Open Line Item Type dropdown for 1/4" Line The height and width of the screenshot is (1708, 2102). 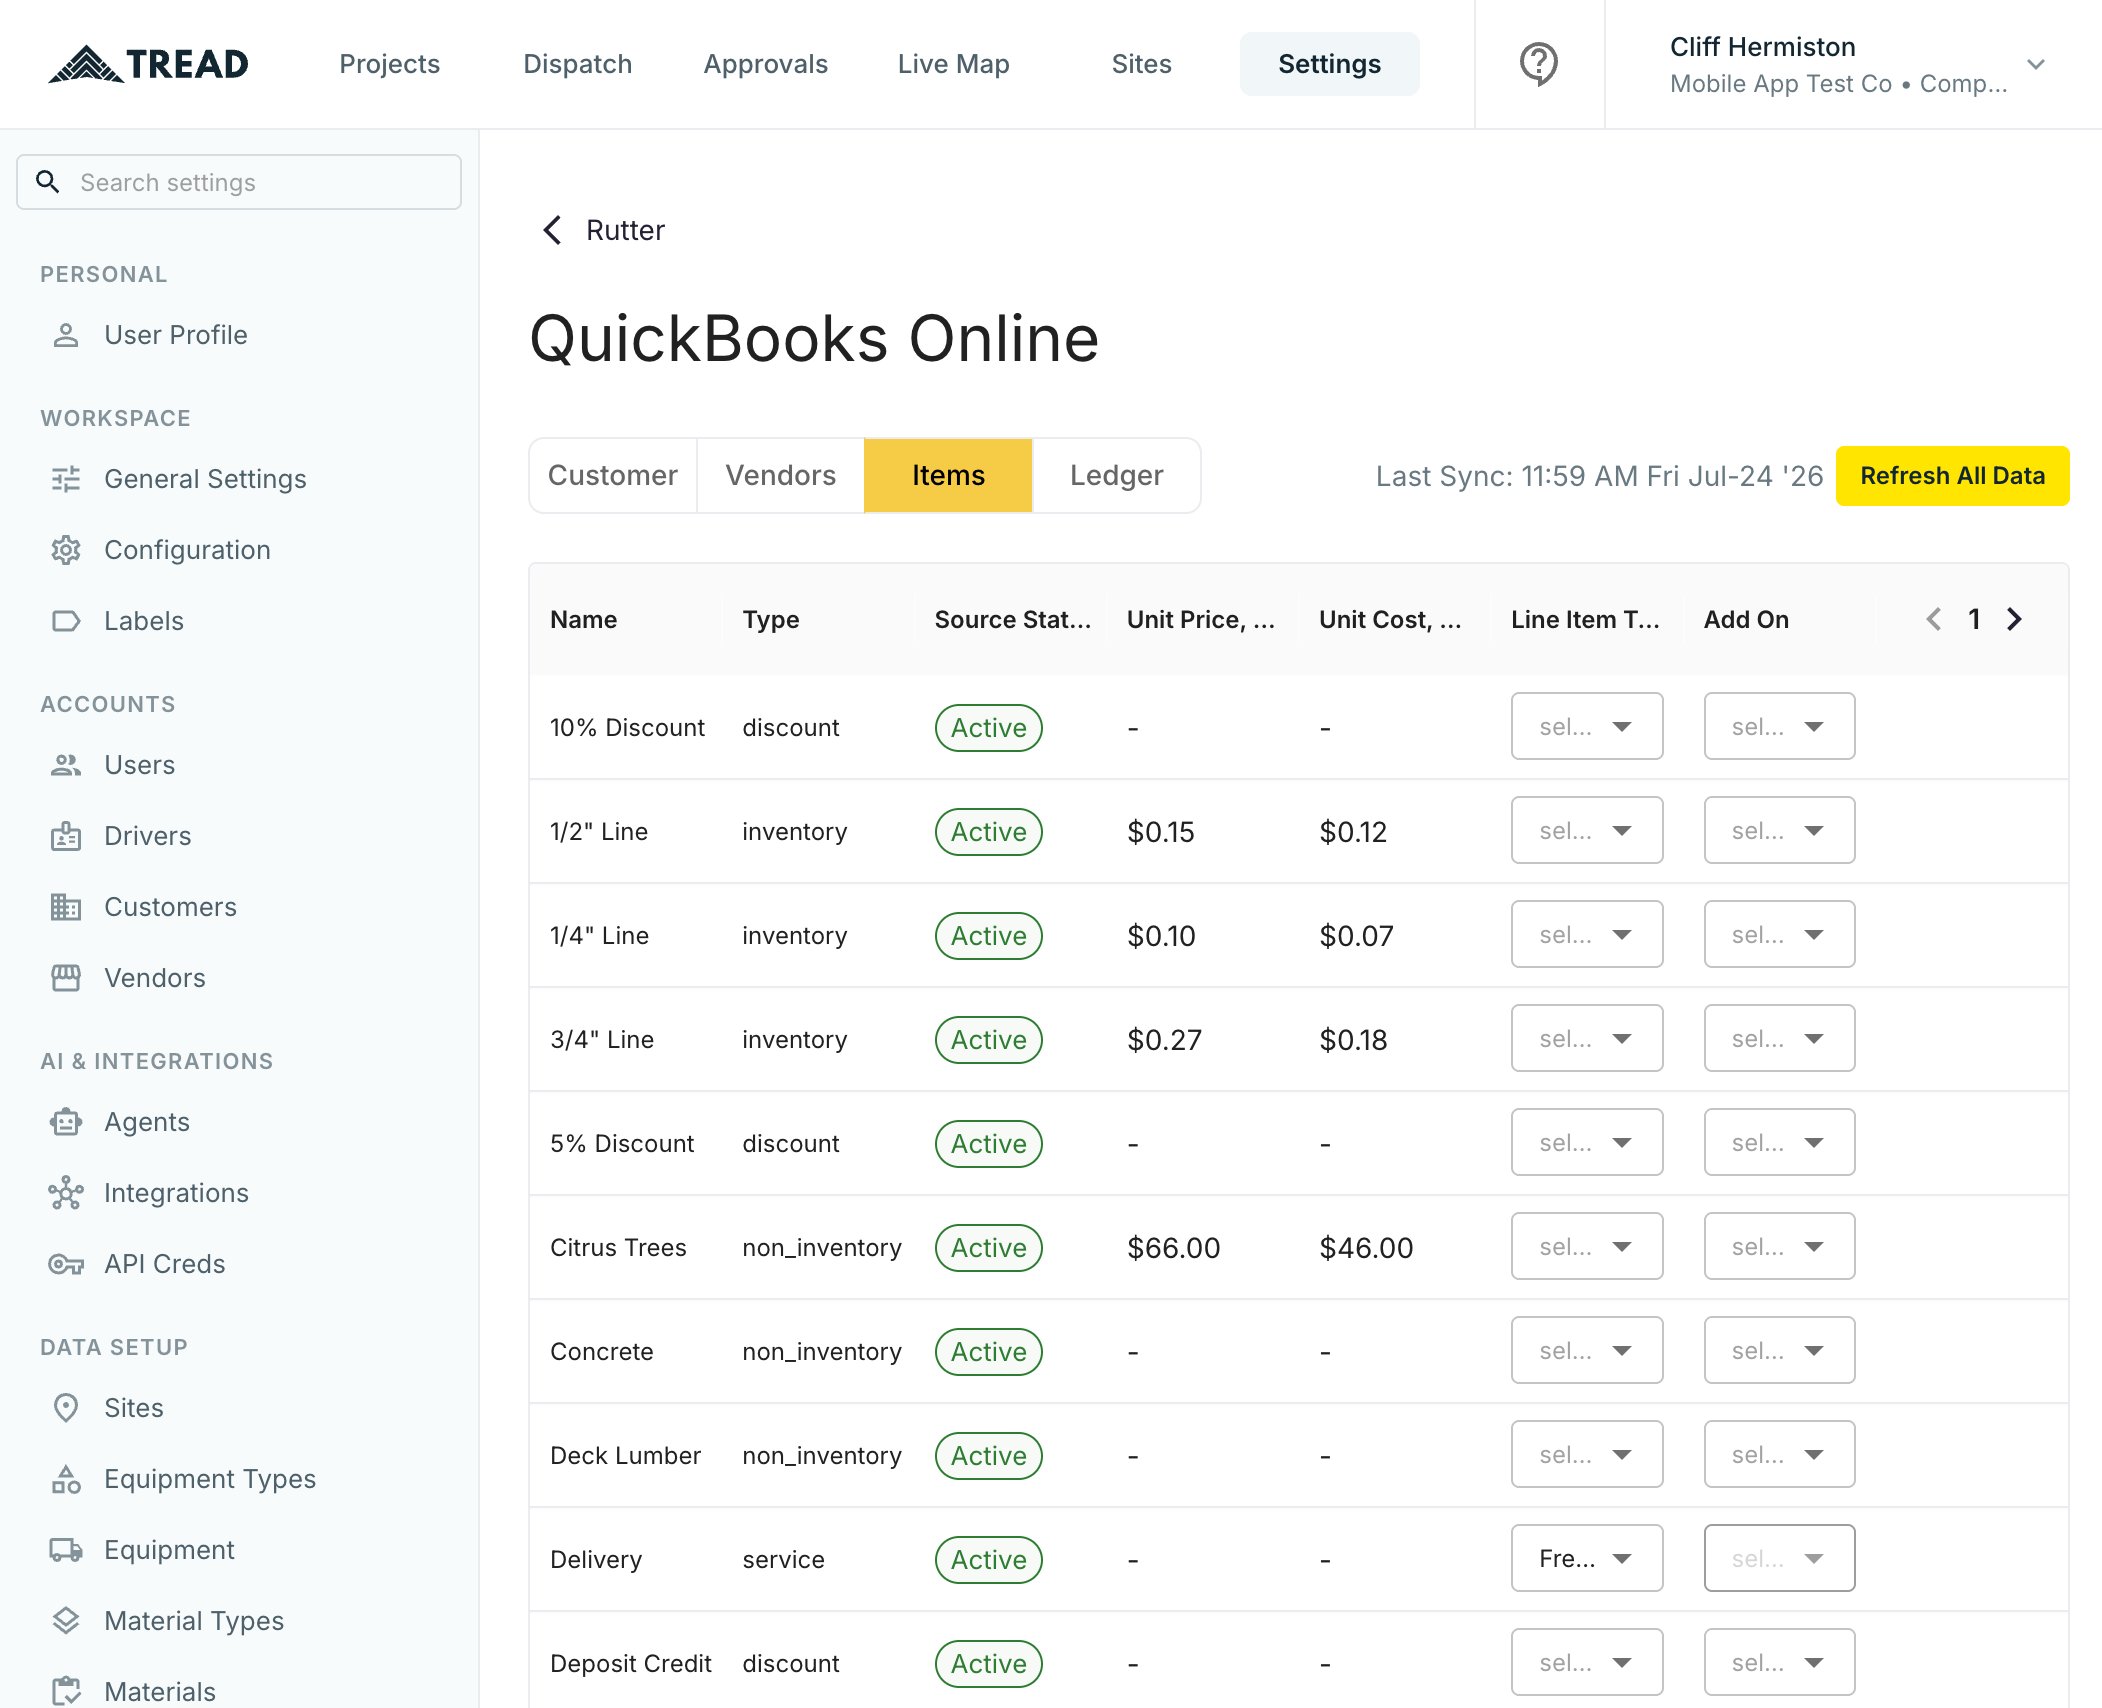[1587, 934]
